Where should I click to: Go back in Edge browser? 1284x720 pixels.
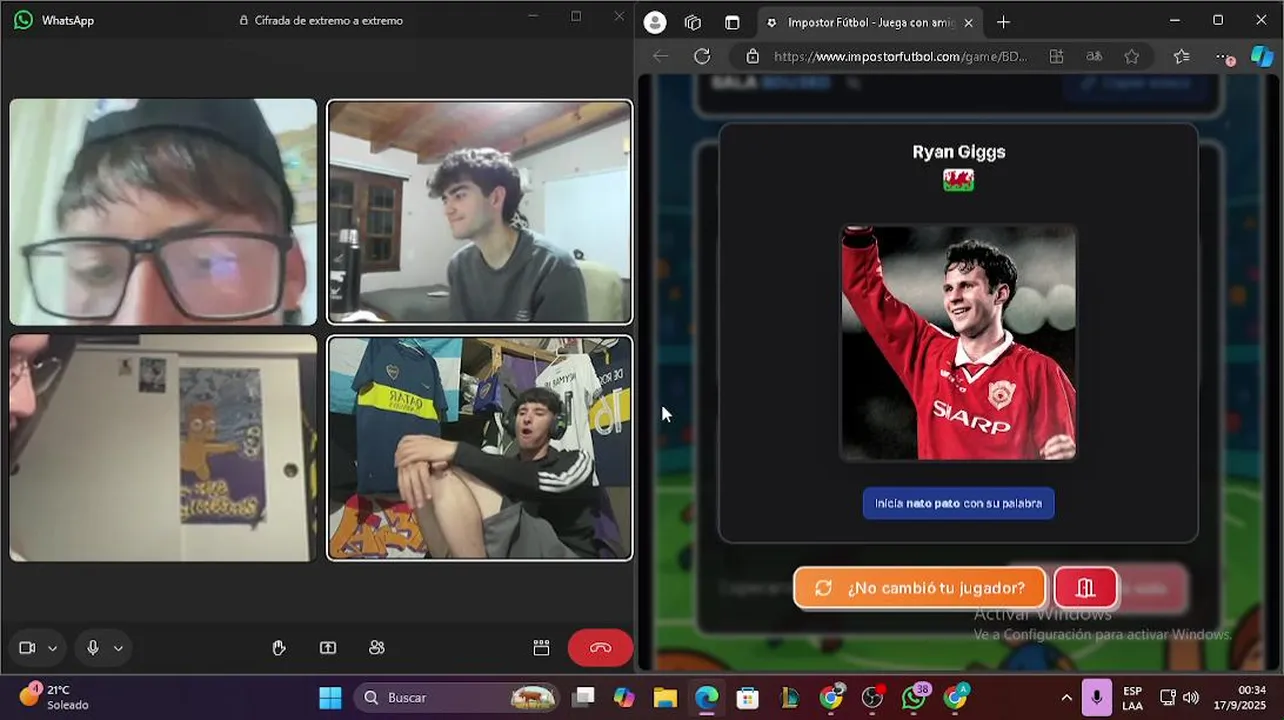661,56
